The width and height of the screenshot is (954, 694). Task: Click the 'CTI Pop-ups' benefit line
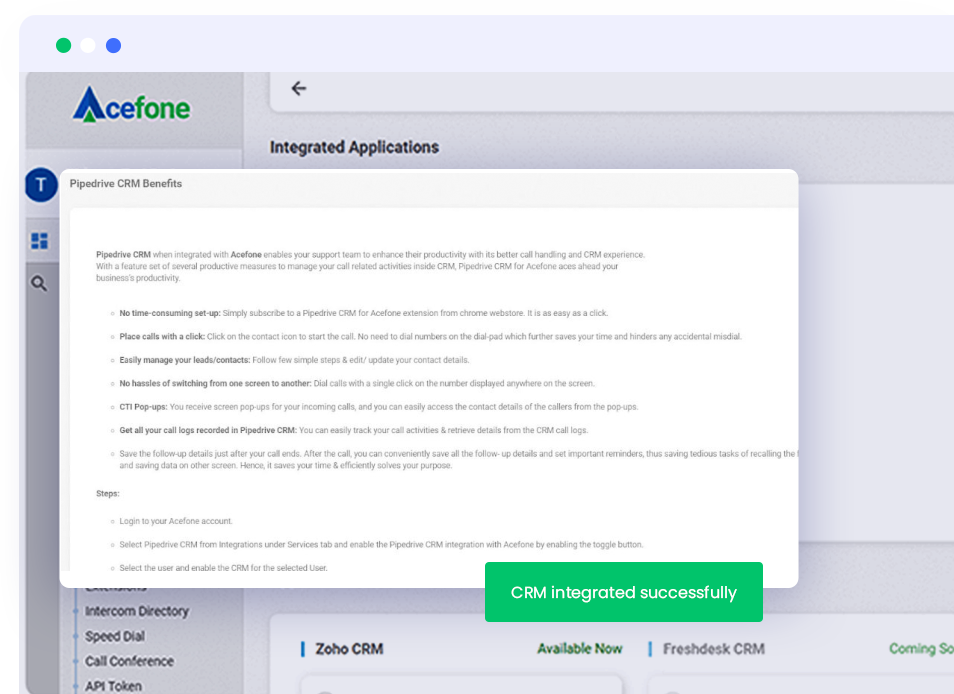(x=378, y=407)
